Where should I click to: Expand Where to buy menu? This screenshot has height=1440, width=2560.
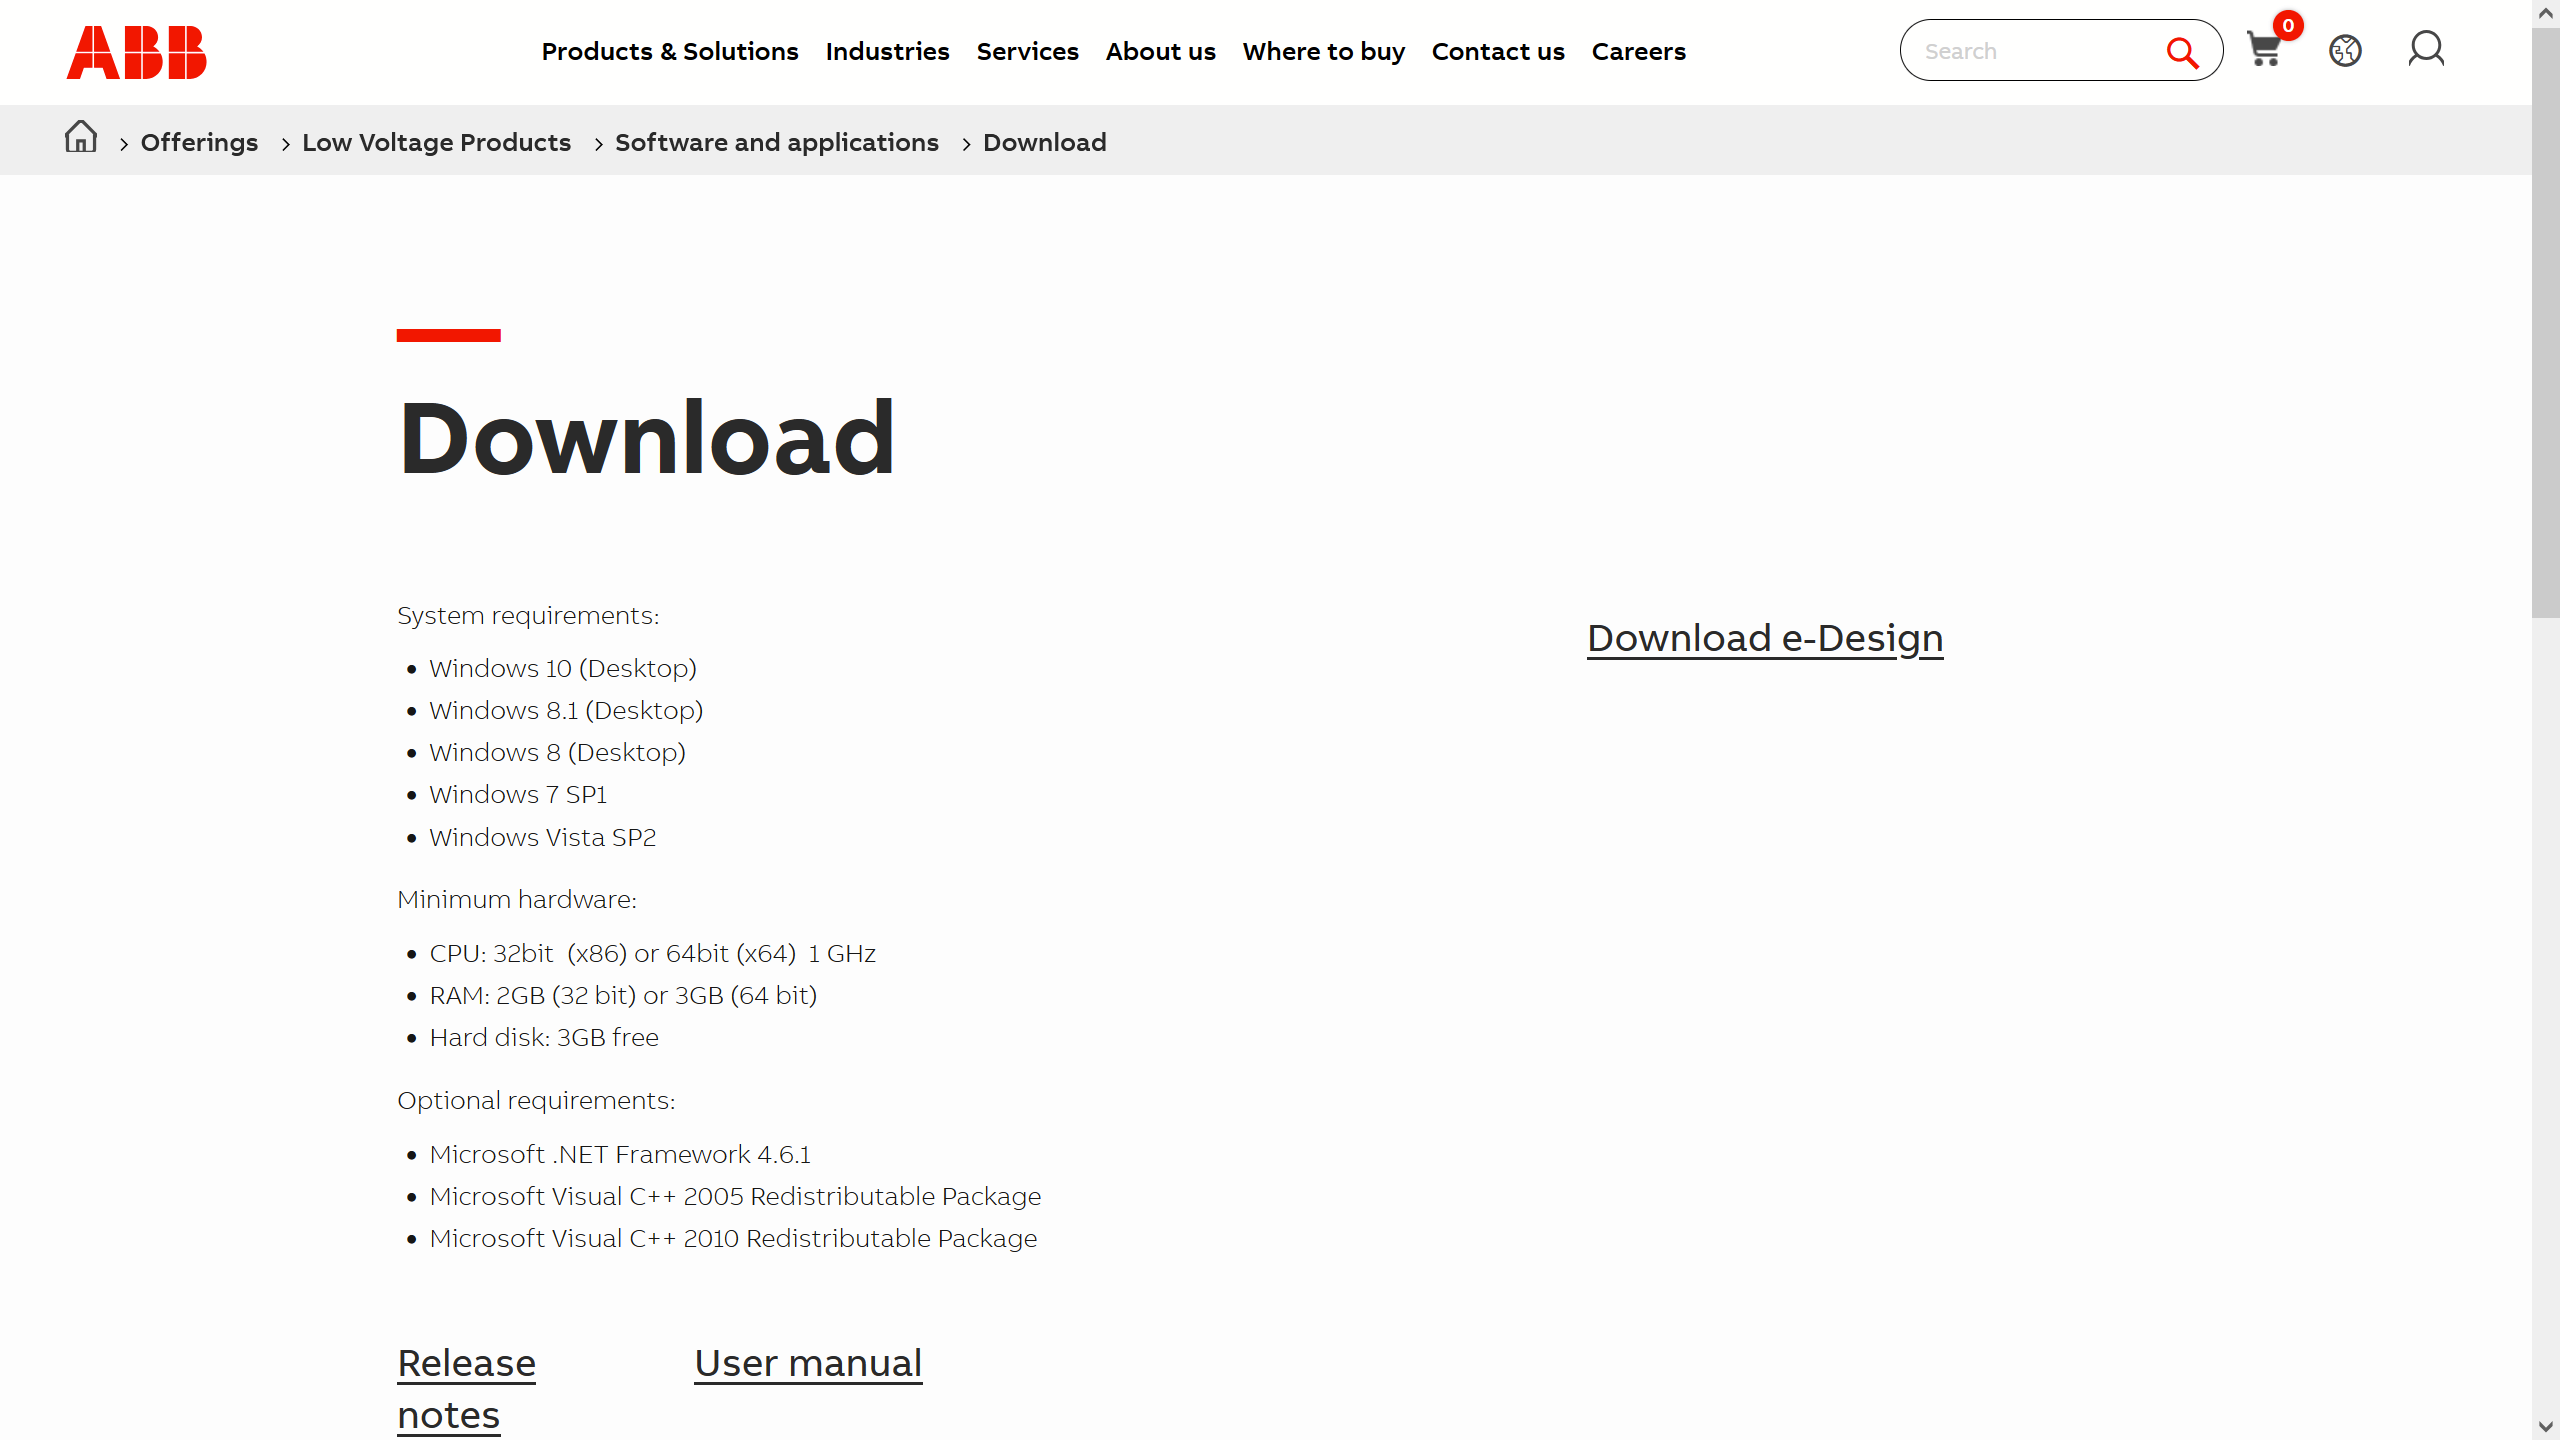point(1323,52)
